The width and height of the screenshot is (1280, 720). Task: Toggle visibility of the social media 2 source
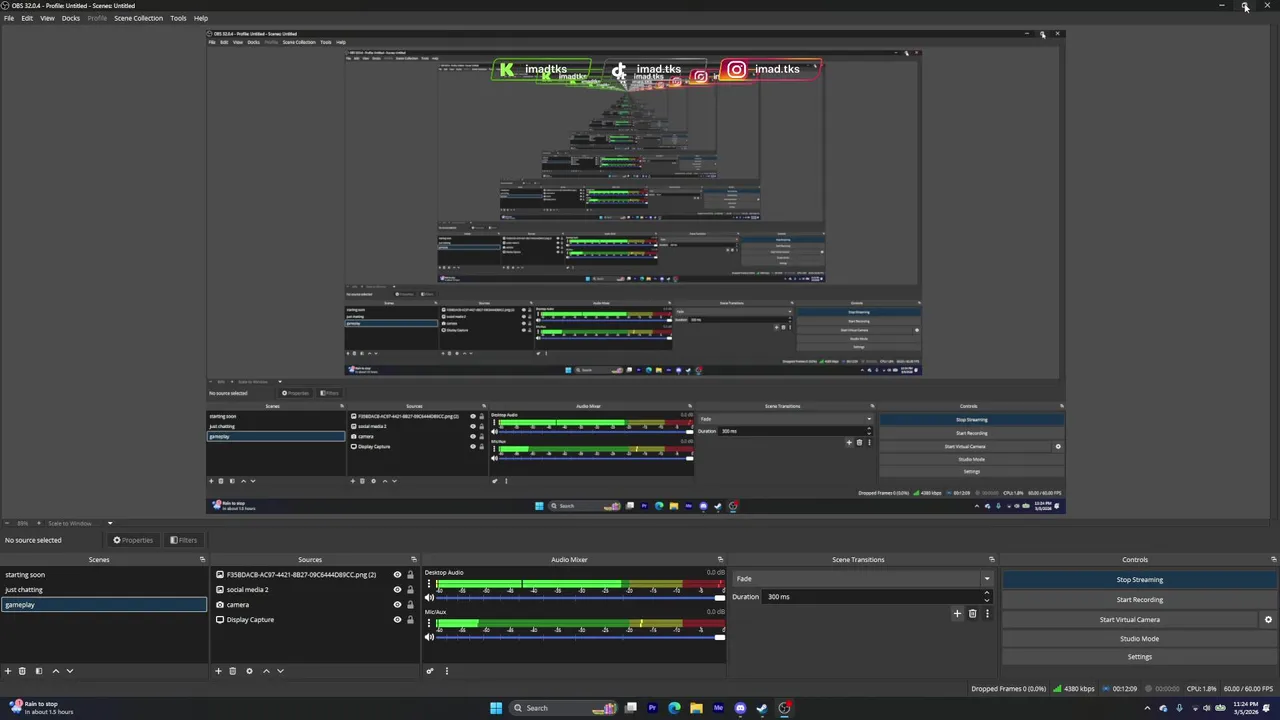pos(397,590)
